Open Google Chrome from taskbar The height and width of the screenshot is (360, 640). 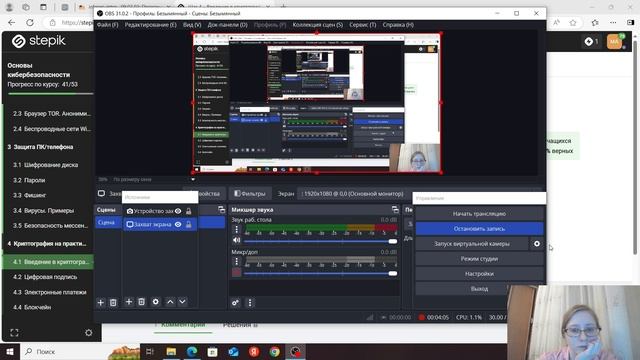point(275,351)
